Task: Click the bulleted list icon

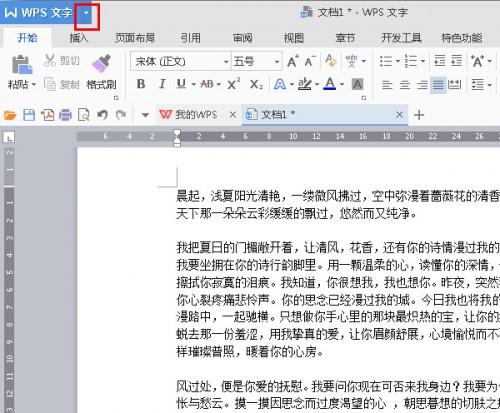Action: (x=386, y=61)
